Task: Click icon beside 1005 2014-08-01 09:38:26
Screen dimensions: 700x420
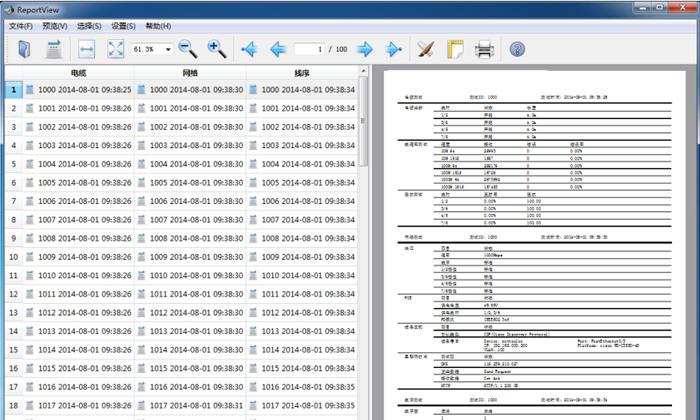Action: pos(29,183)
